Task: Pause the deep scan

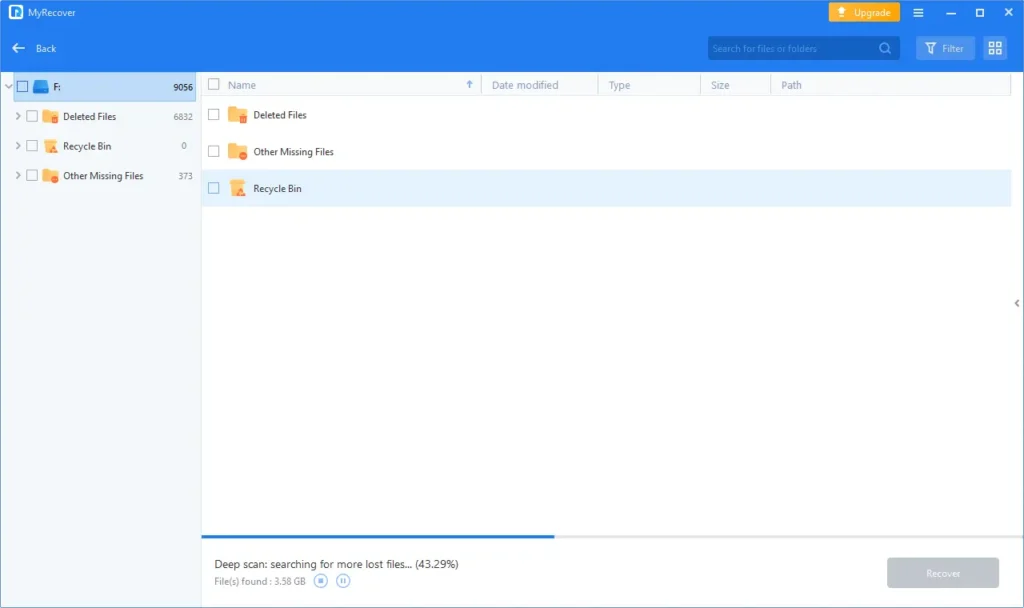Action: click(343, 580)
